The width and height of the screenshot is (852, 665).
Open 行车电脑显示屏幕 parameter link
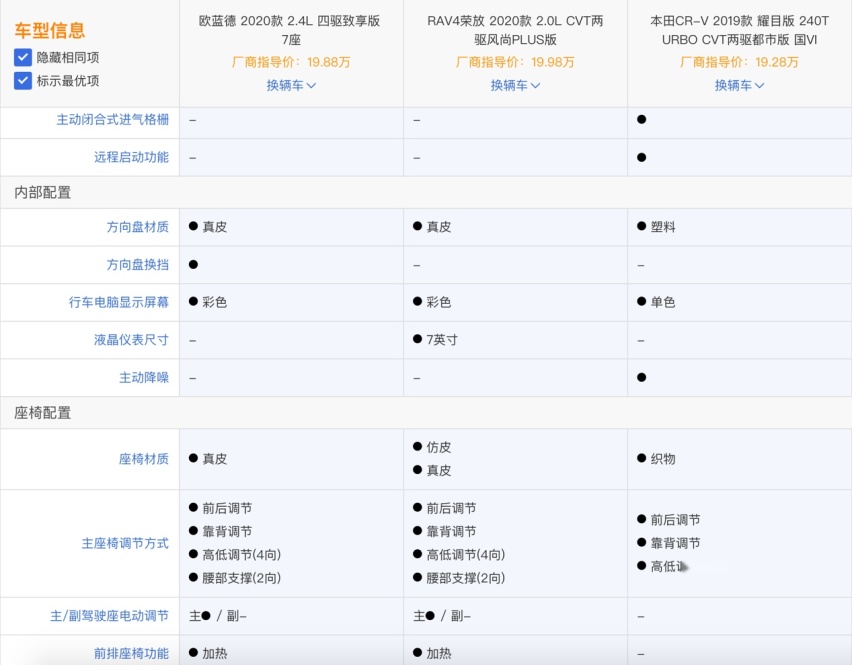118,302
